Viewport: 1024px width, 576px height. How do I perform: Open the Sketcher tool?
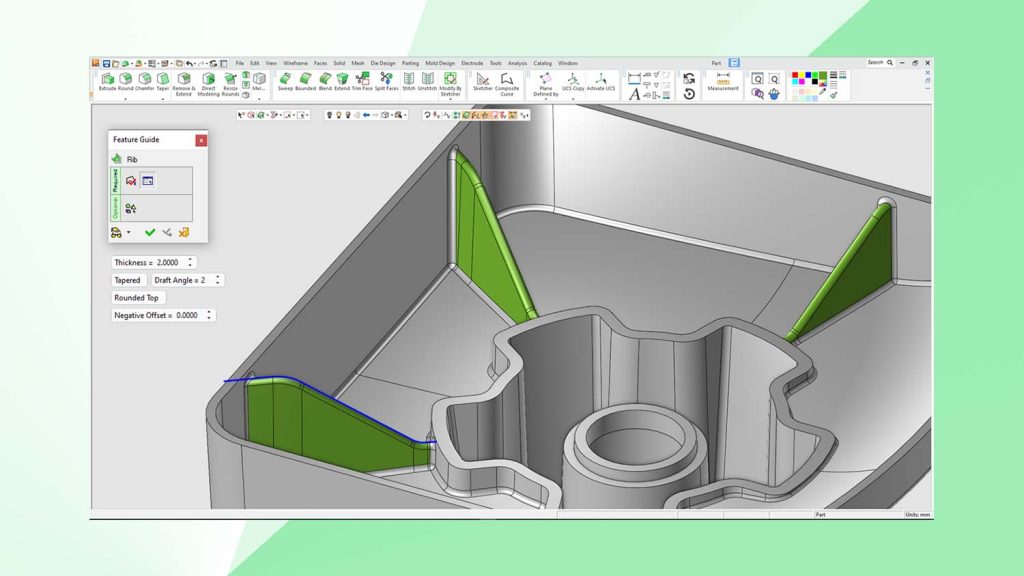(x=484, y=80)
